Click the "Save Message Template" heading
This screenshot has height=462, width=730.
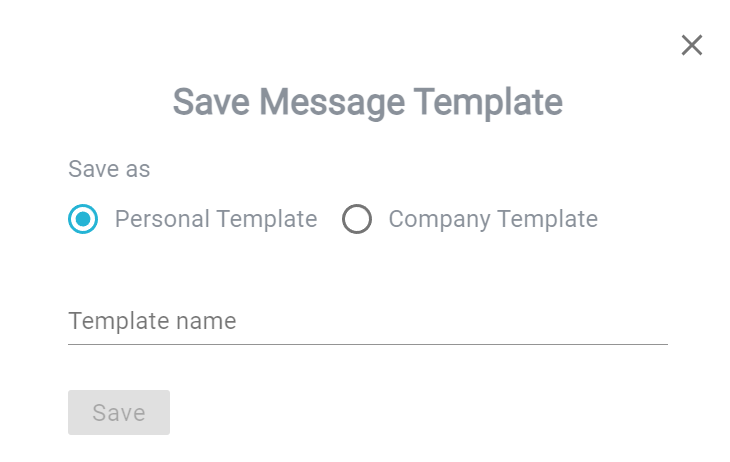tap(368, 102)
